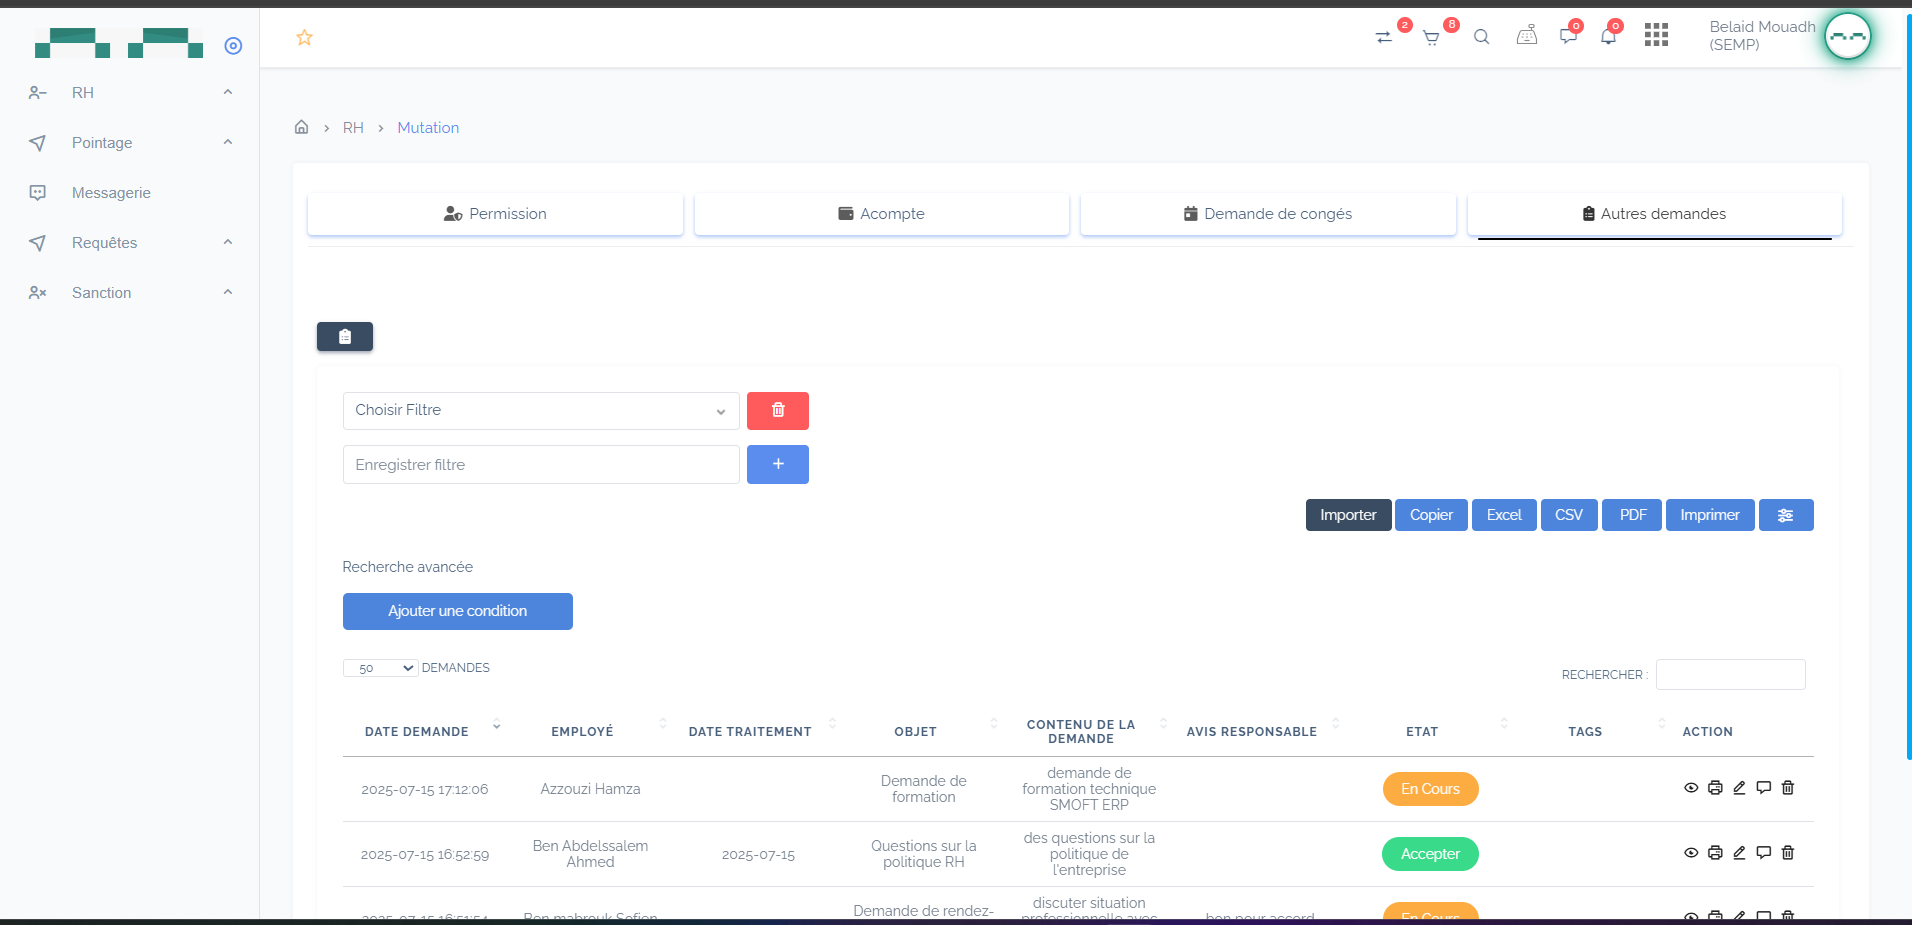The height and width of the screenshot is (925, 1912).
Task: Expand the Pointage sidebar menu
Action: tap(130, 142)
